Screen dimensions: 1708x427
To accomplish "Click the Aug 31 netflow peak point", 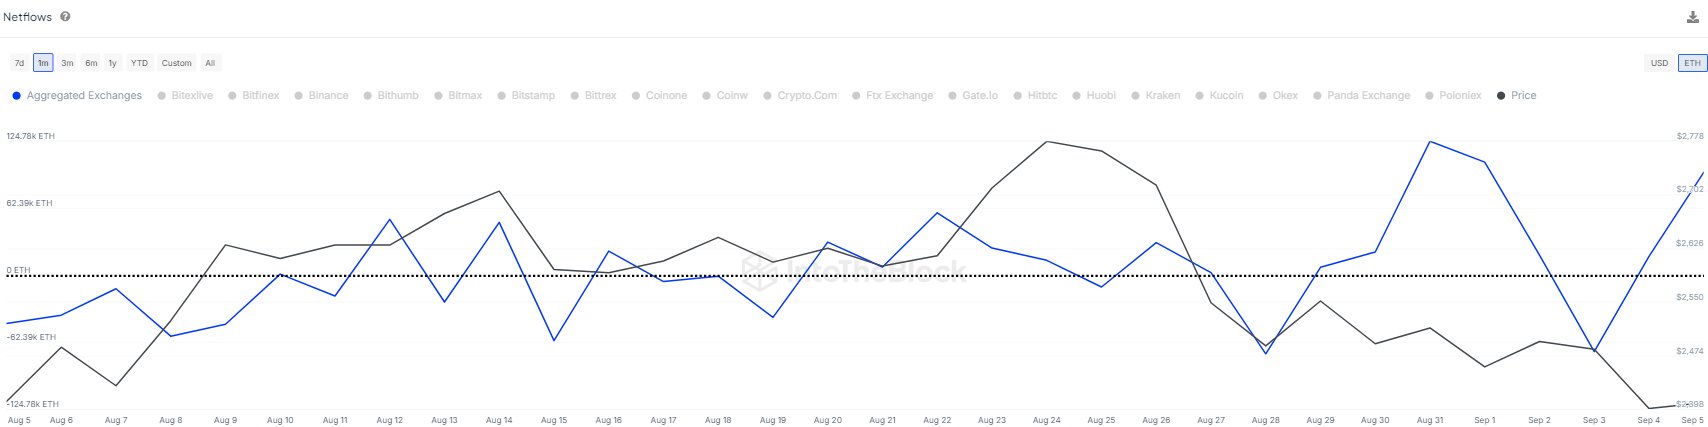I will coord(1430,142).
